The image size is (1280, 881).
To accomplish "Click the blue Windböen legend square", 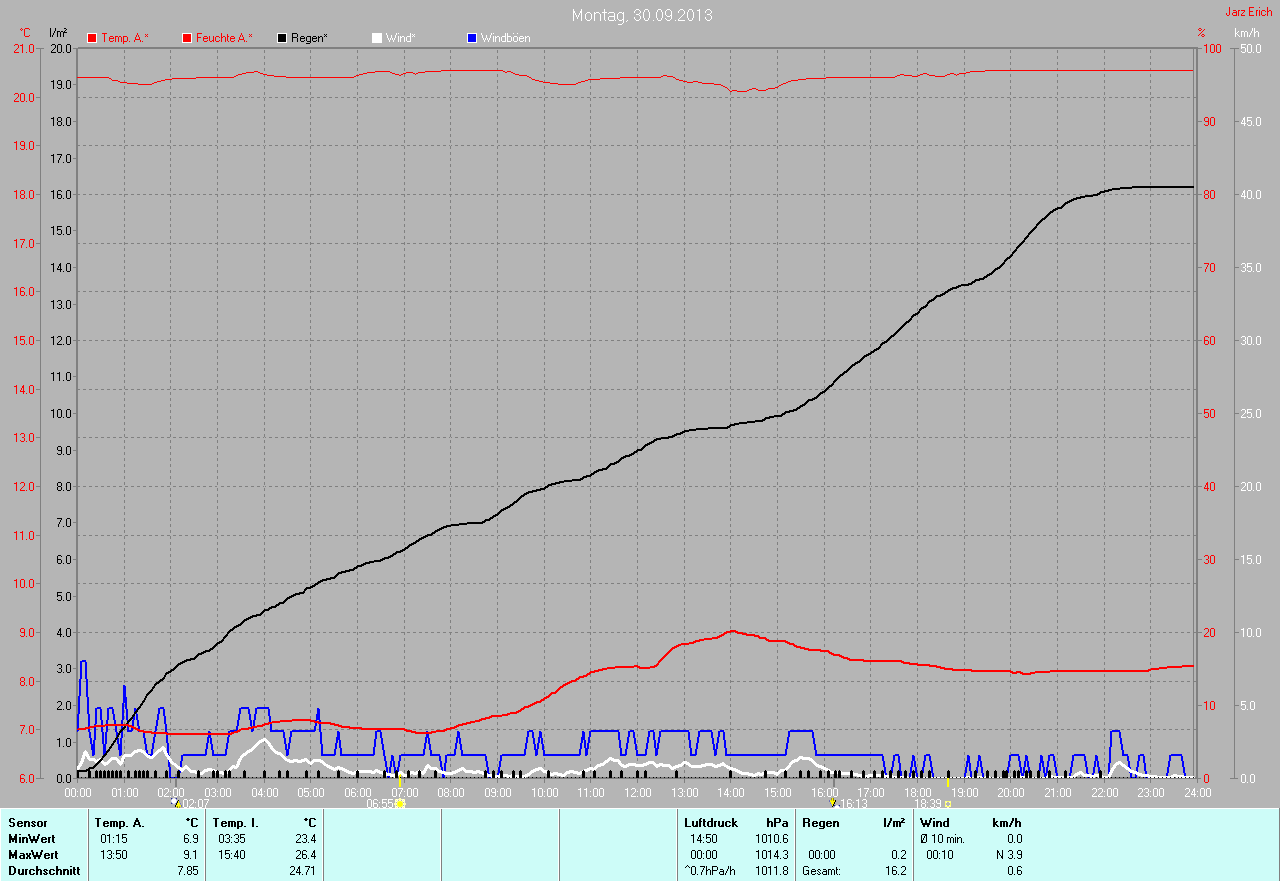I will click(472, 38).
